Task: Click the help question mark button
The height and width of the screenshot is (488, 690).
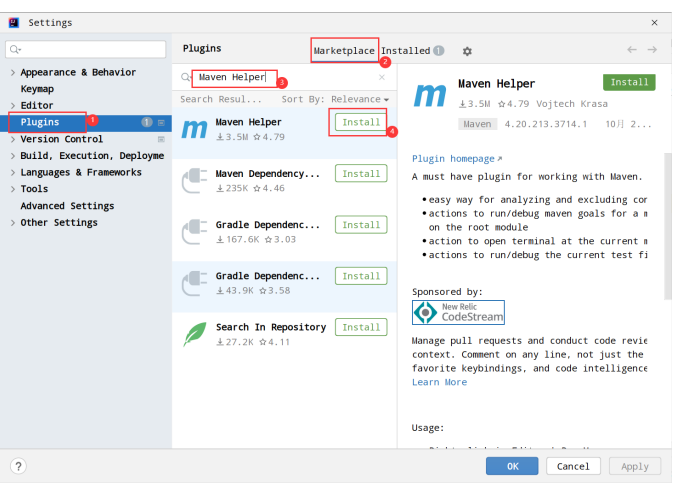Action: tap(18, 466)
